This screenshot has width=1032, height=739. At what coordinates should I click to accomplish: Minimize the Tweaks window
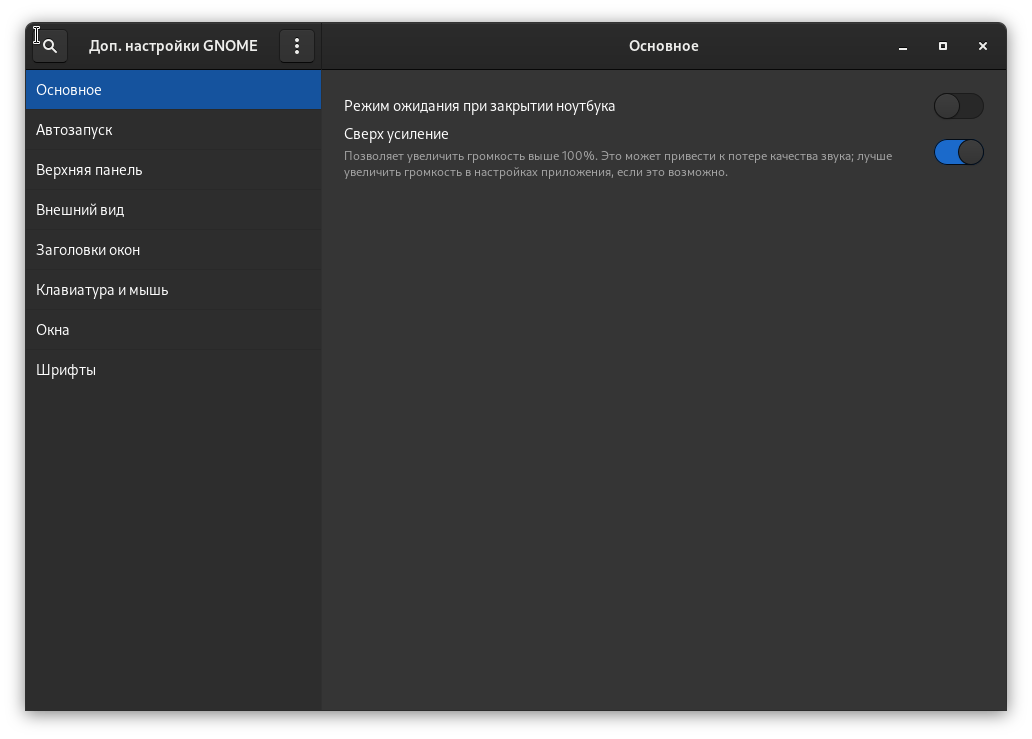coord(903,46)
